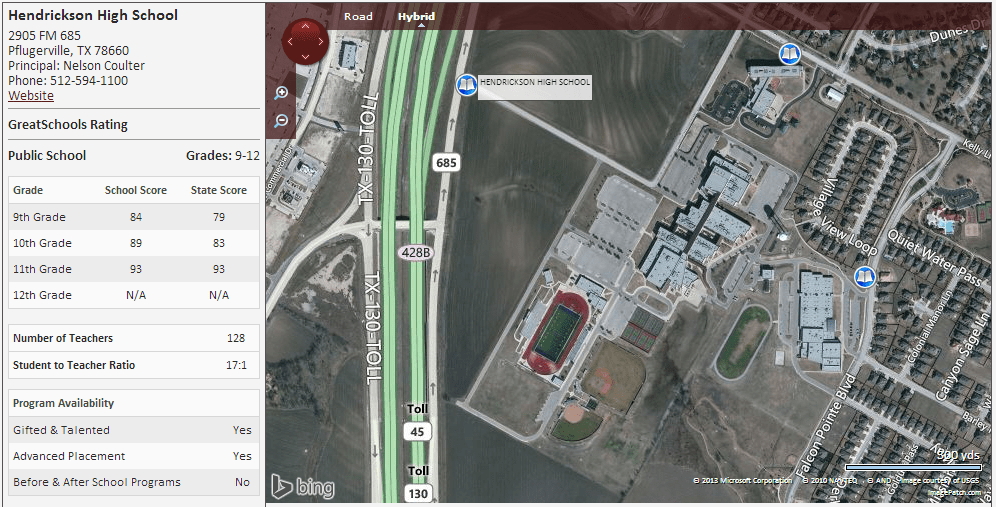The image size is (996, 507).
Task: Click the zoom in magnifier icon
Action: (x=281, y=93)
